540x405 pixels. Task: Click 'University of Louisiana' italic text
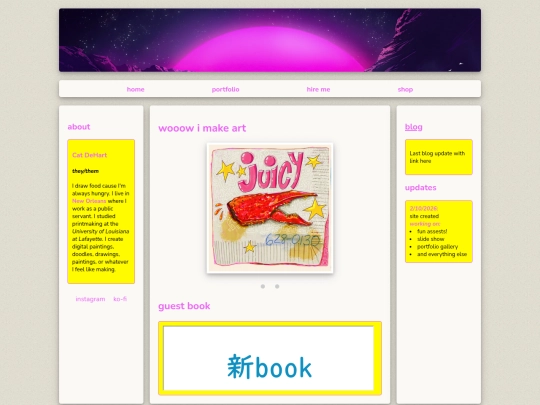point(101,231)
